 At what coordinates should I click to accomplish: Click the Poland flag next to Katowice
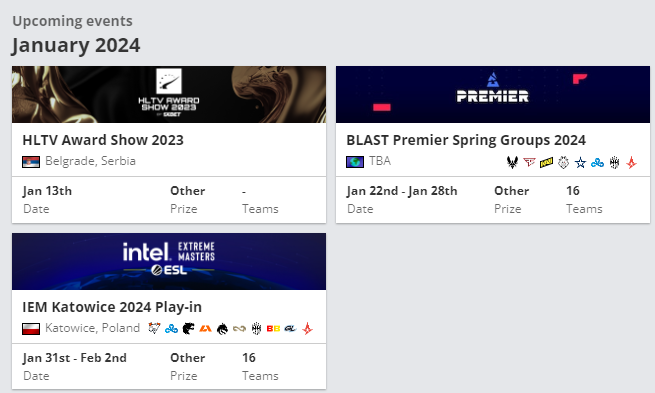click(x=31, y=329)
